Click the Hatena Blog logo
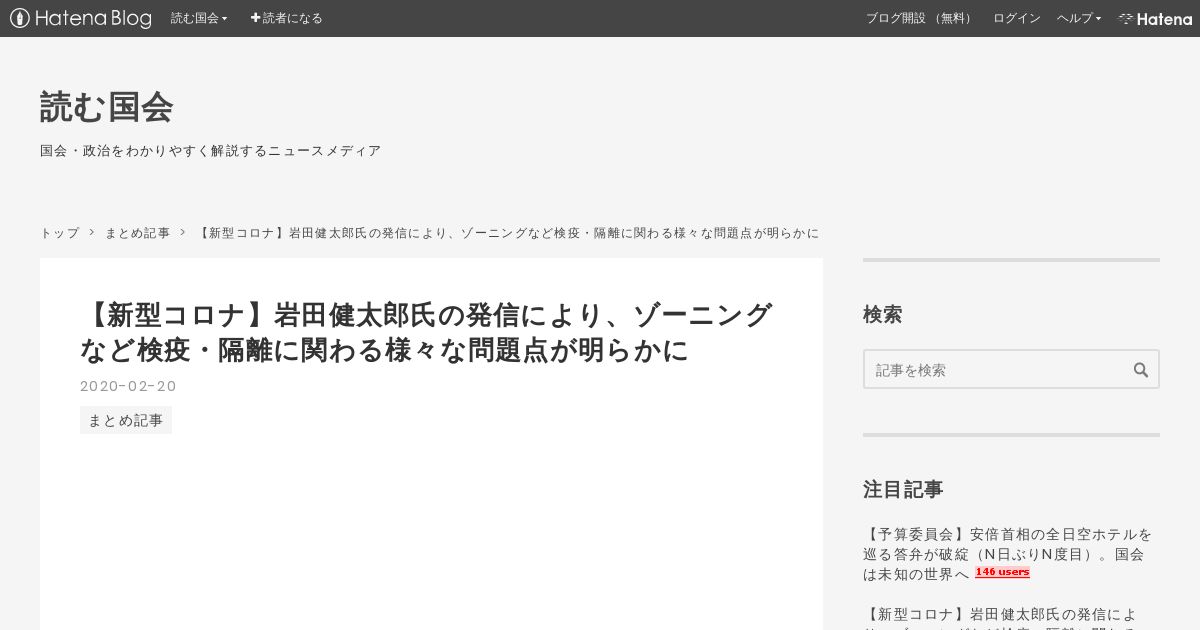This screenshot has width=1200, height=630. click(x=81, y=18)
